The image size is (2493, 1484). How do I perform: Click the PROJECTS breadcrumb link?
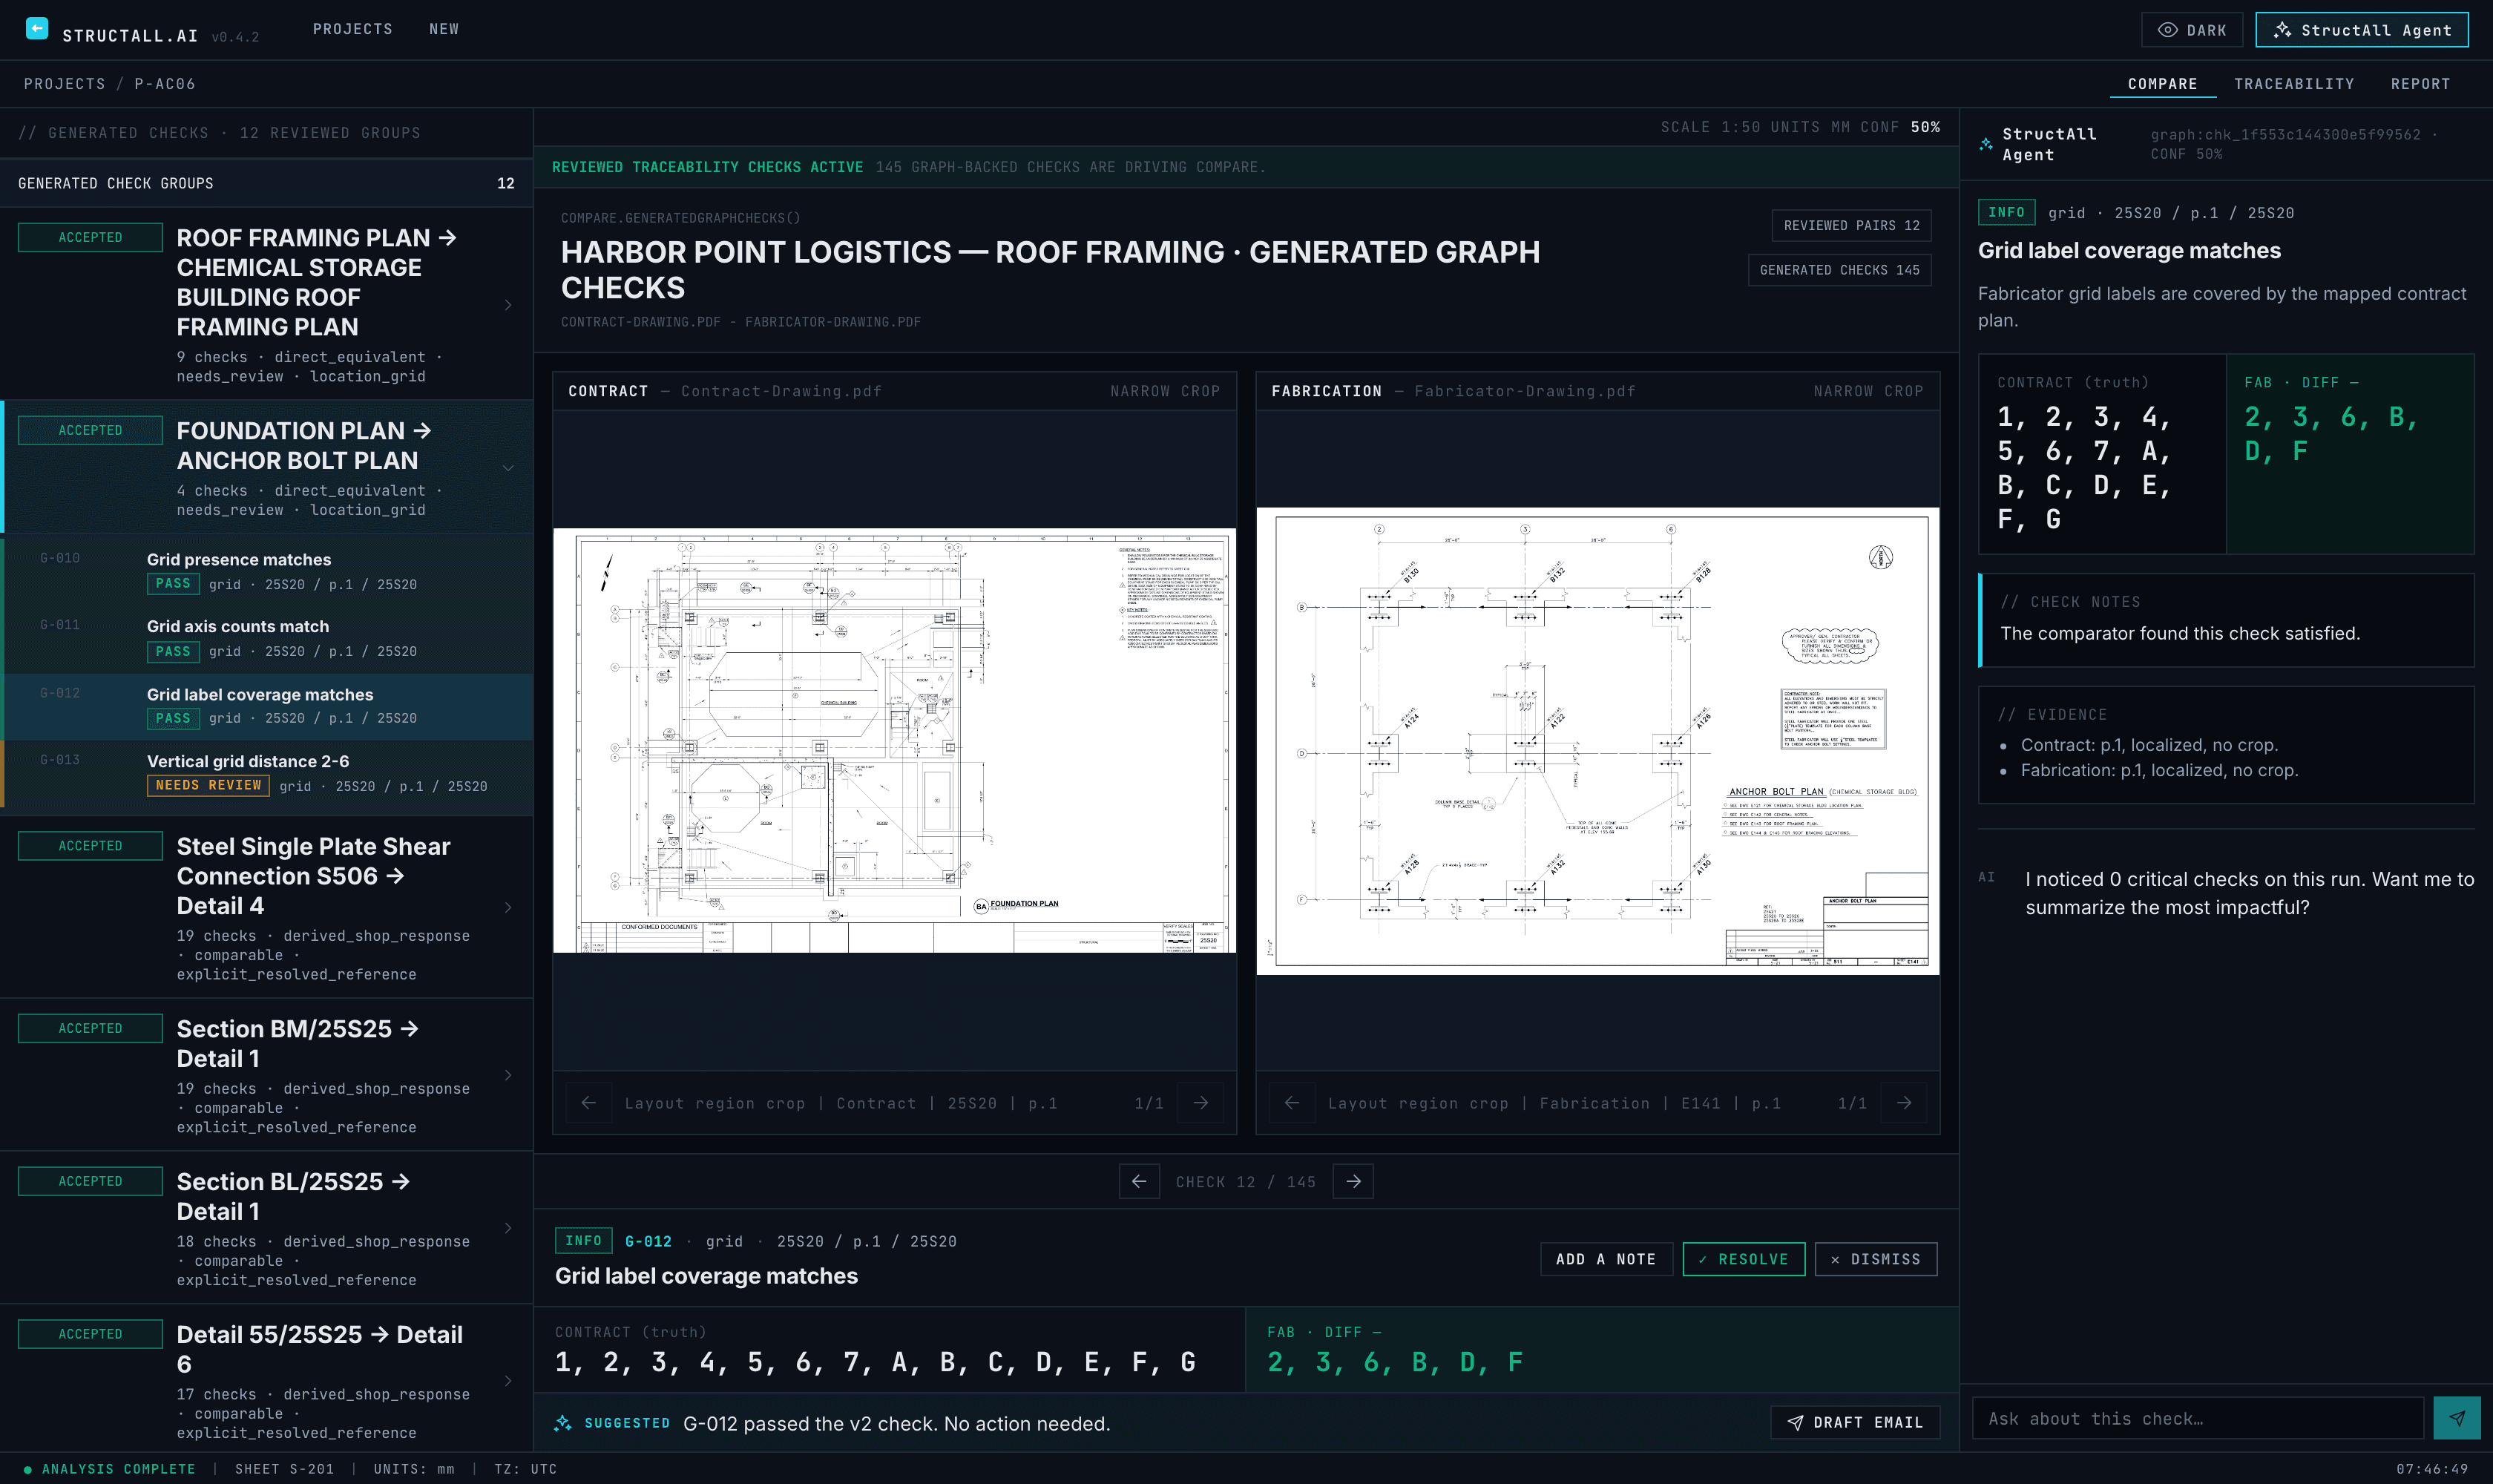(64, 84)
